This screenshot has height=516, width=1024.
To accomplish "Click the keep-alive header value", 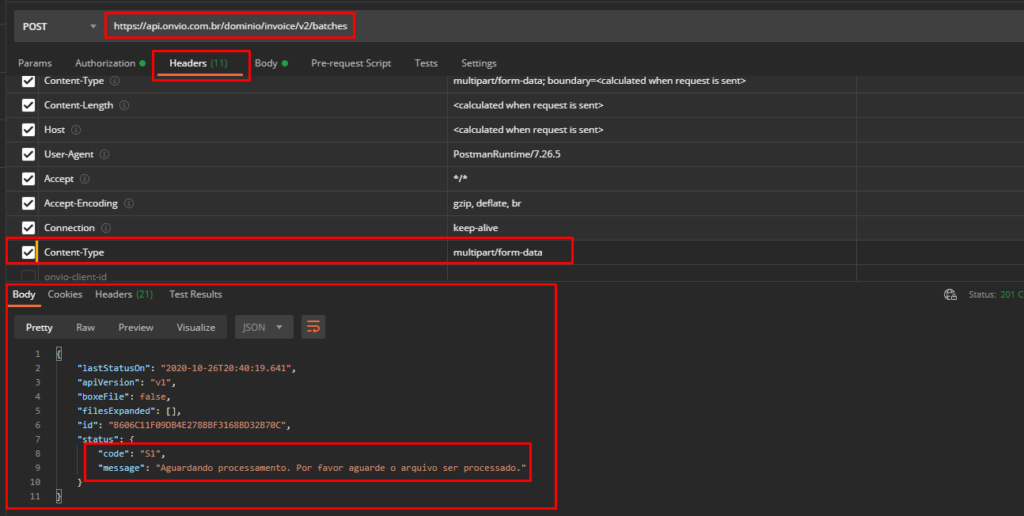I will (651, 228).
